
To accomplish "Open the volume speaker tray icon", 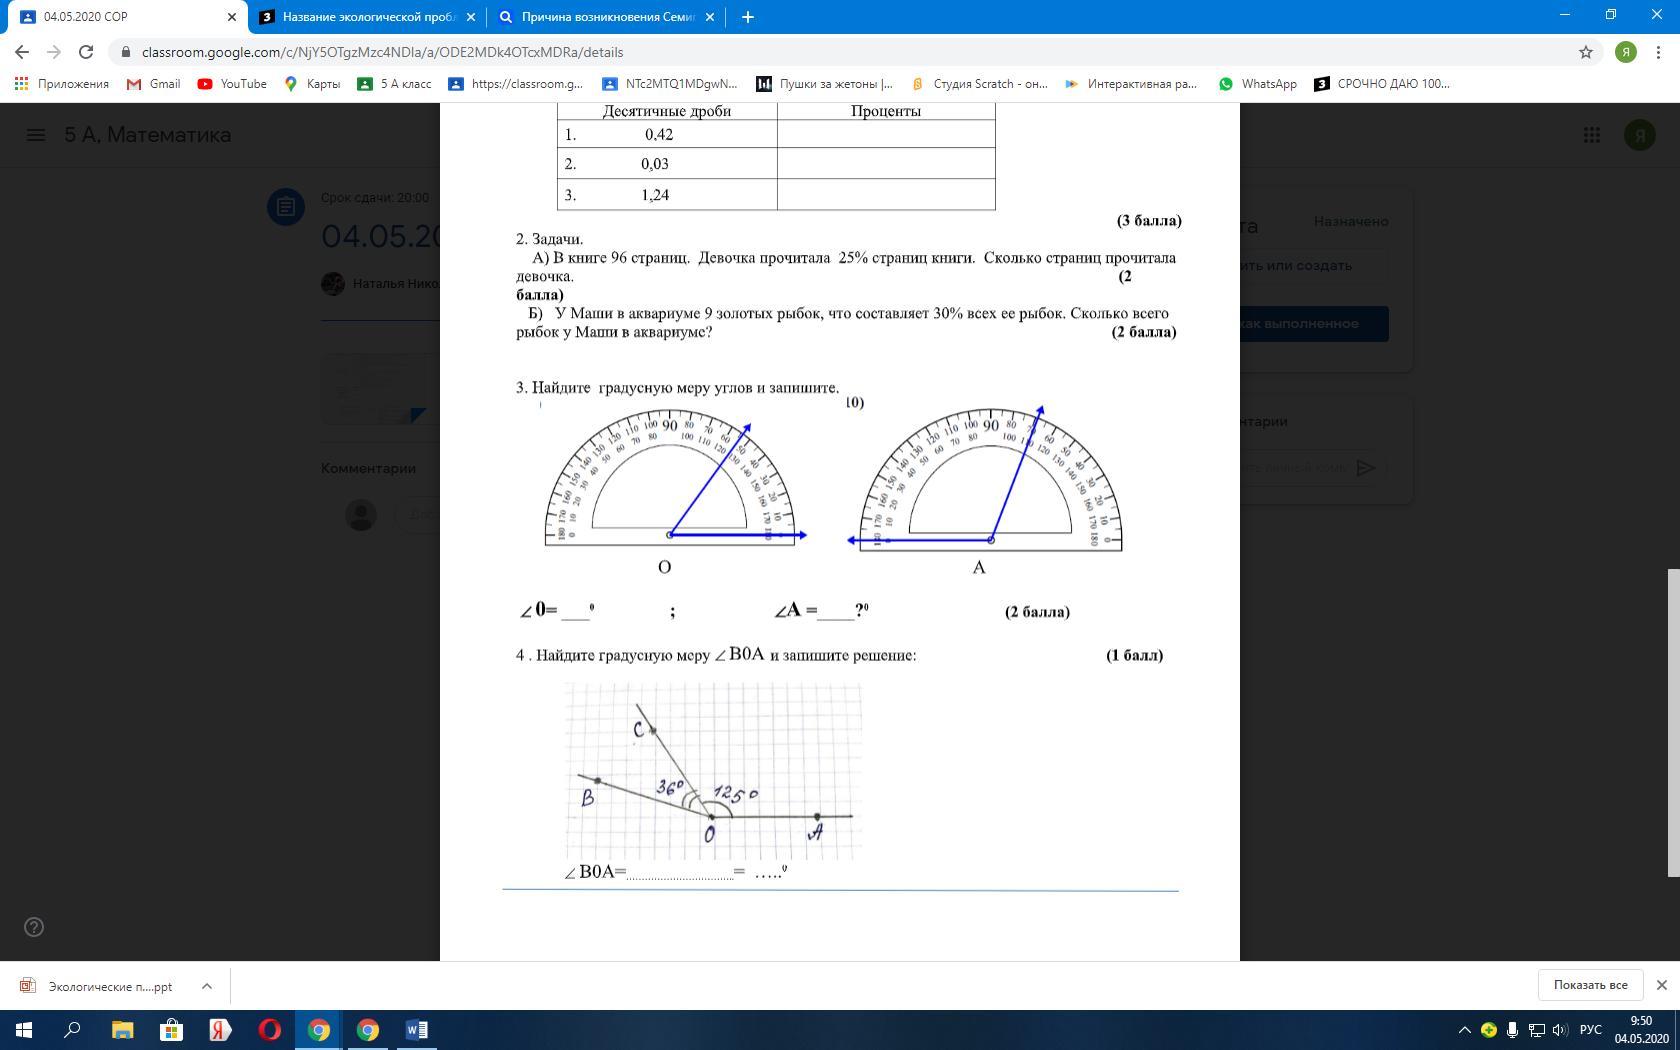I will tap(1560, 1030).
